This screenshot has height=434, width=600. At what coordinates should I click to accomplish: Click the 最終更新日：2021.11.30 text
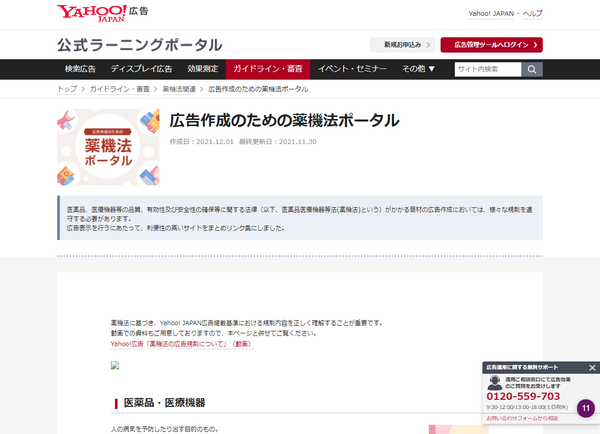coord(277,142)
